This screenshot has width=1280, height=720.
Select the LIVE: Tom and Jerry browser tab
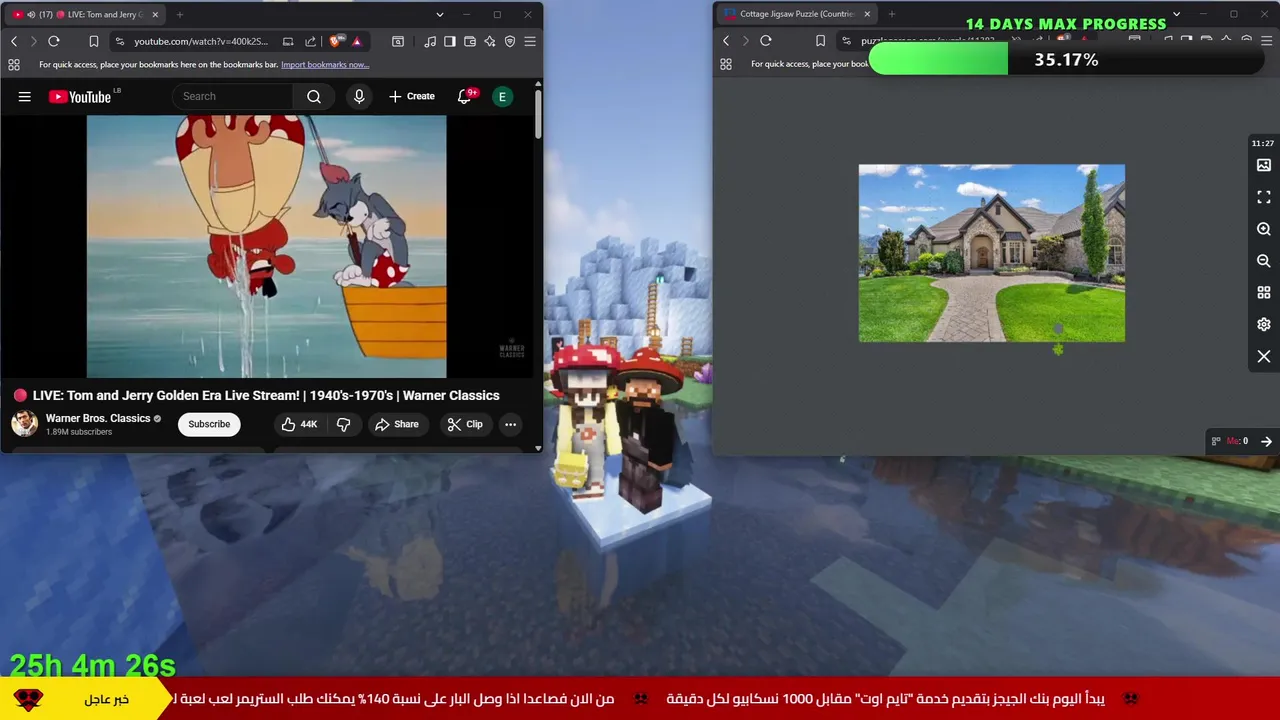pos(86,14)
